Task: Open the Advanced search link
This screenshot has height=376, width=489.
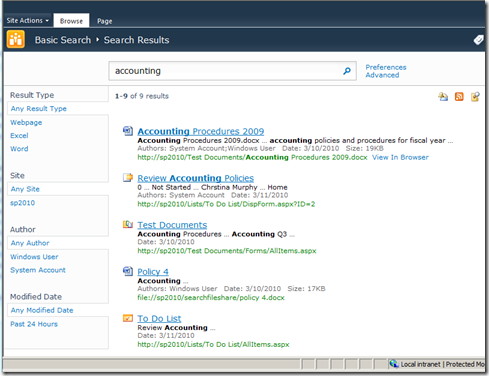Action: click(382, 75)
